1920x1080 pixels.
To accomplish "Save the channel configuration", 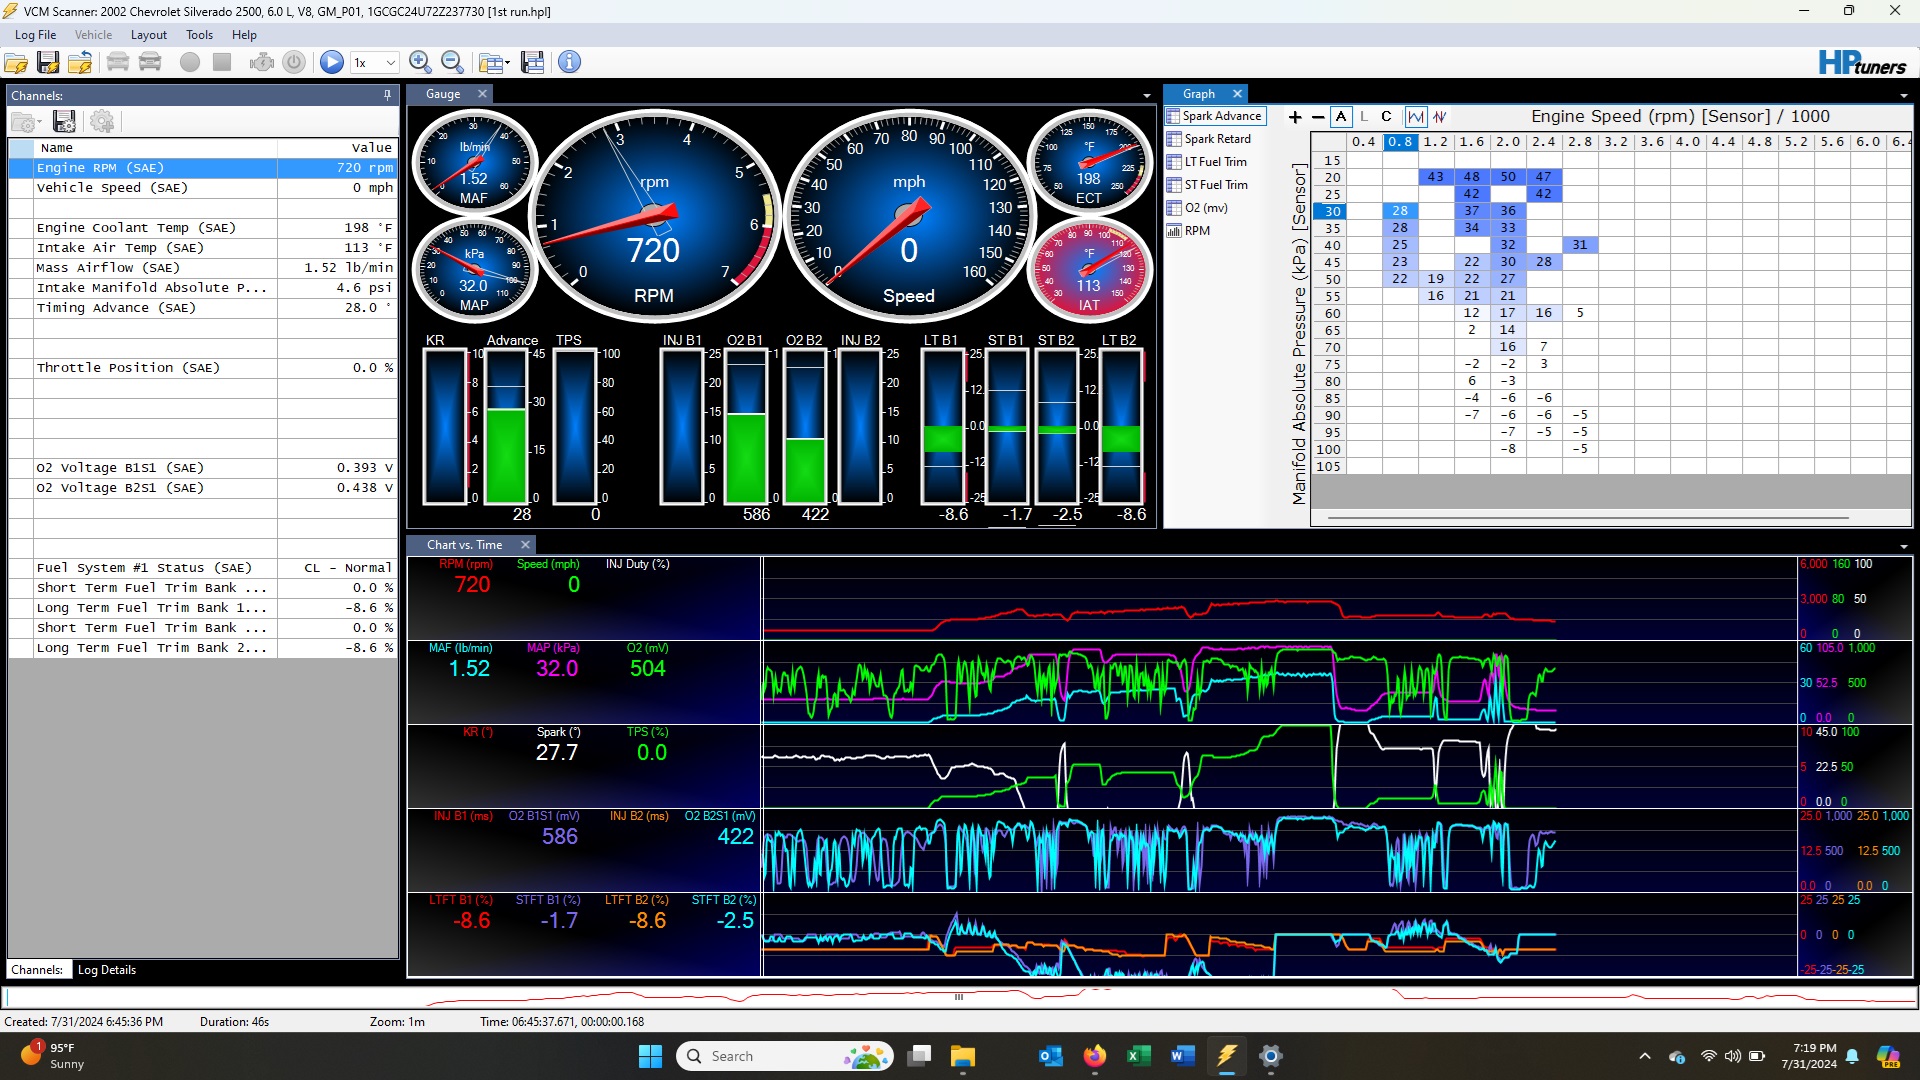I will pos(65,122).
